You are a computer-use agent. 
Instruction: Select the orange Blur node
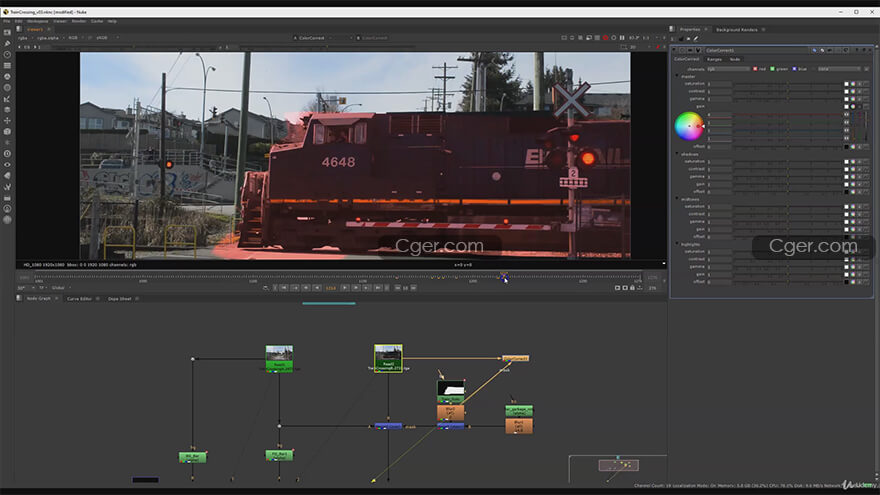point(451,412)
